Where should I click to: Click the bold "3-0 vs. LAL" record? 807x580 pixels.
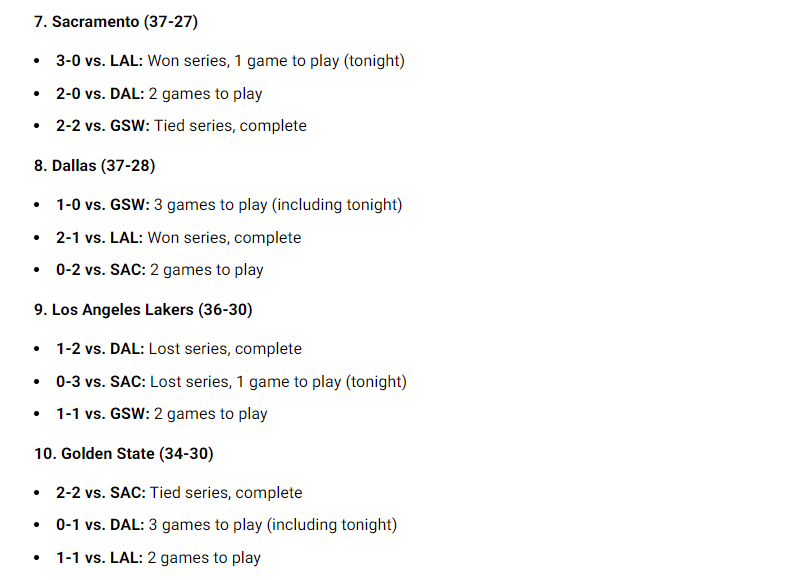(x=100, y=61)
